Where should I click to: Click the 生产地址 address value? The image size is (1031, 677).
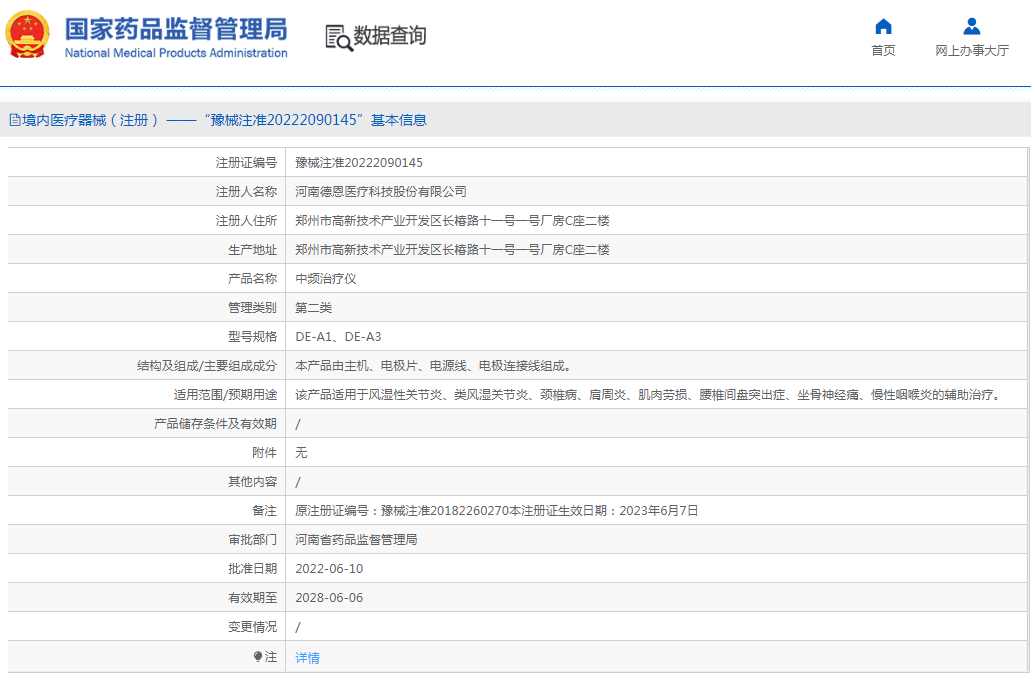[452, 250]
